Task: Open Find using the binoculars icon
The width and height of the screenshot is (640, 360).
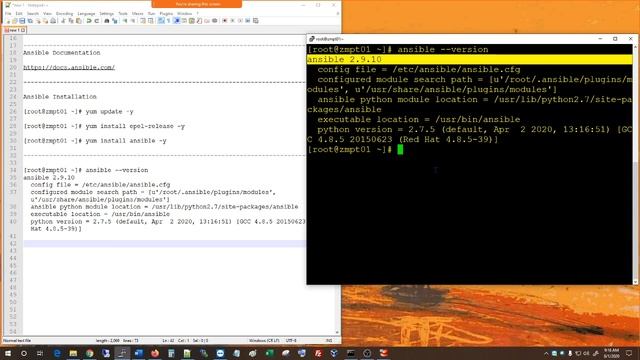Action: (107, 21)
